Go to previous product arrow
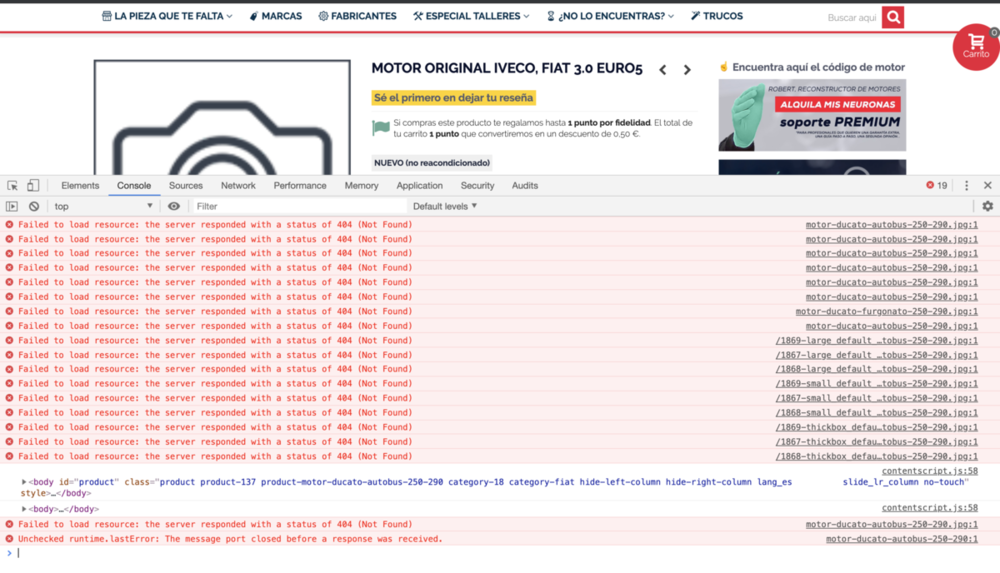Image resolution: width=1000 pixels, height=573 pixels. click(662, 70)
